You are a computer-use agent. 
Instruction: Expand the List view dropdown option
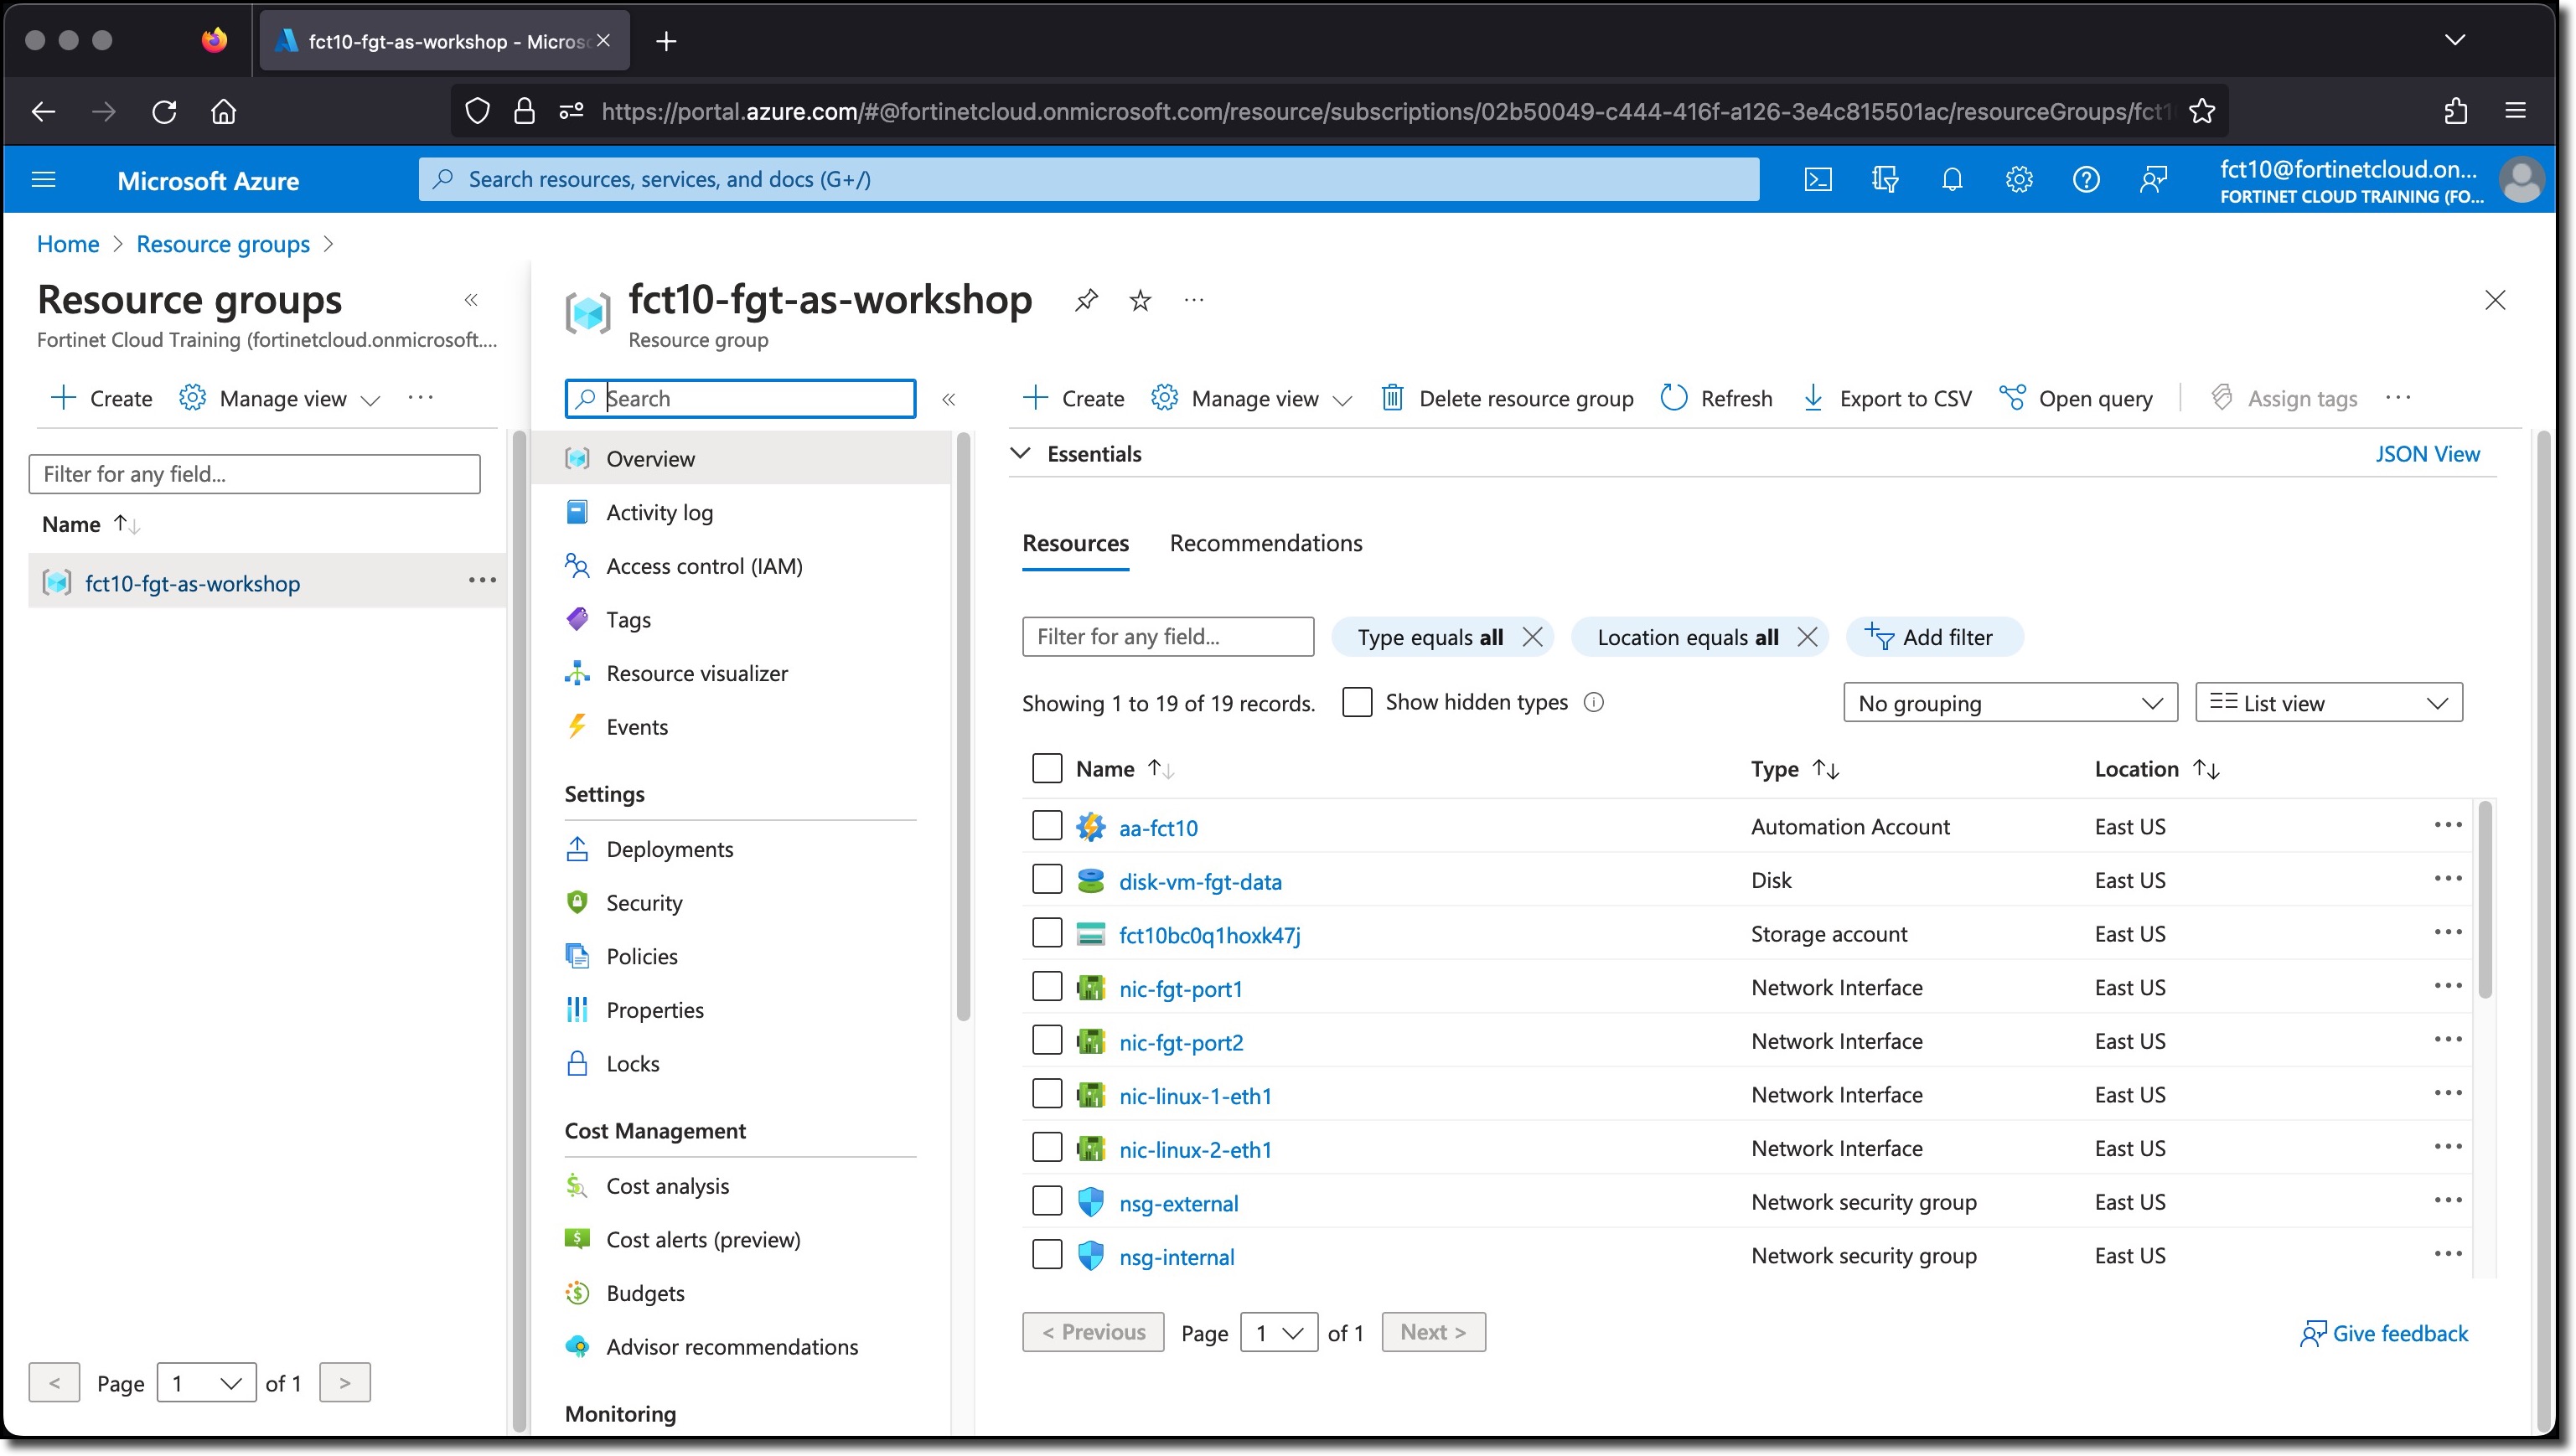coord(2438,702)
